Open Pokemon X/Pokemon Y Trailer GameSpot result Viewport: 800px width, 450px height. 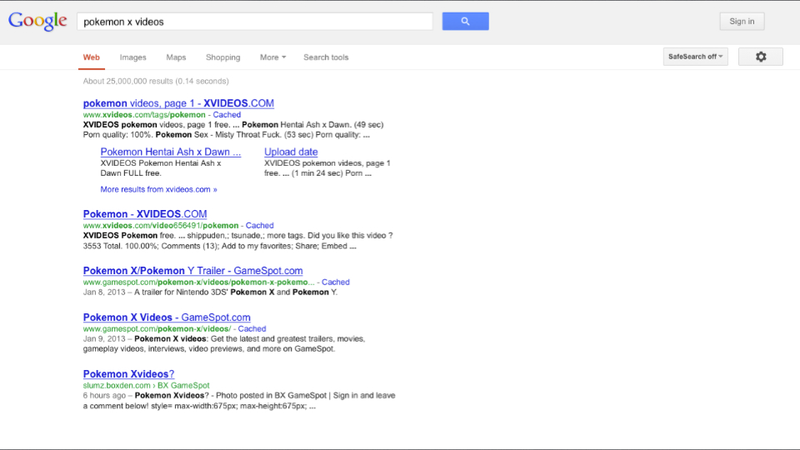193,270
